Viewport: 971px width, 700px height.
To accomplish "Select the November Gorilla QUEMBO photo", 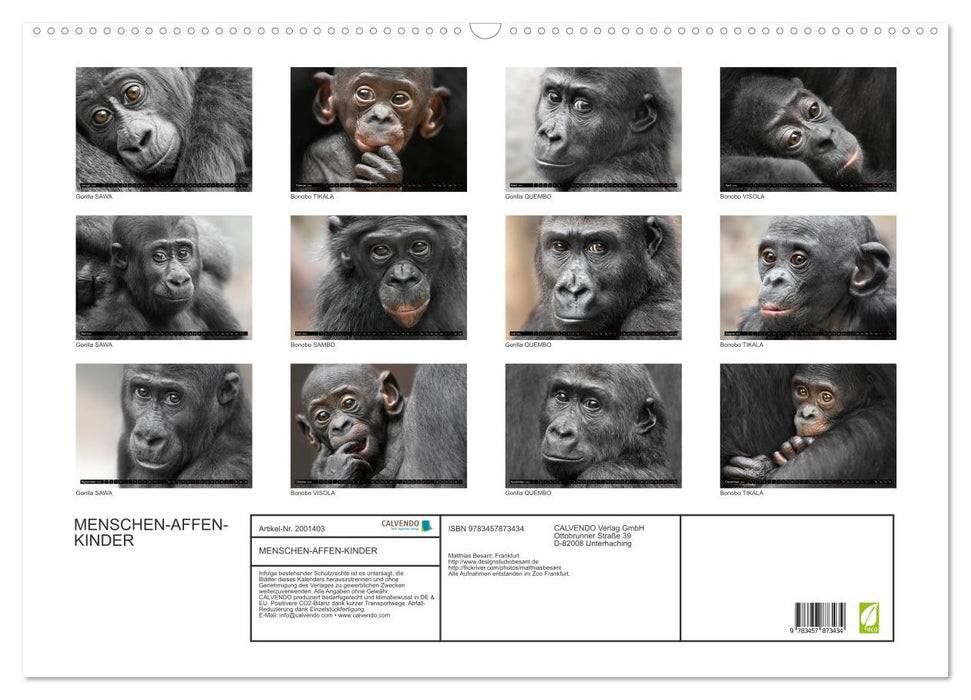I will point(593,425).
